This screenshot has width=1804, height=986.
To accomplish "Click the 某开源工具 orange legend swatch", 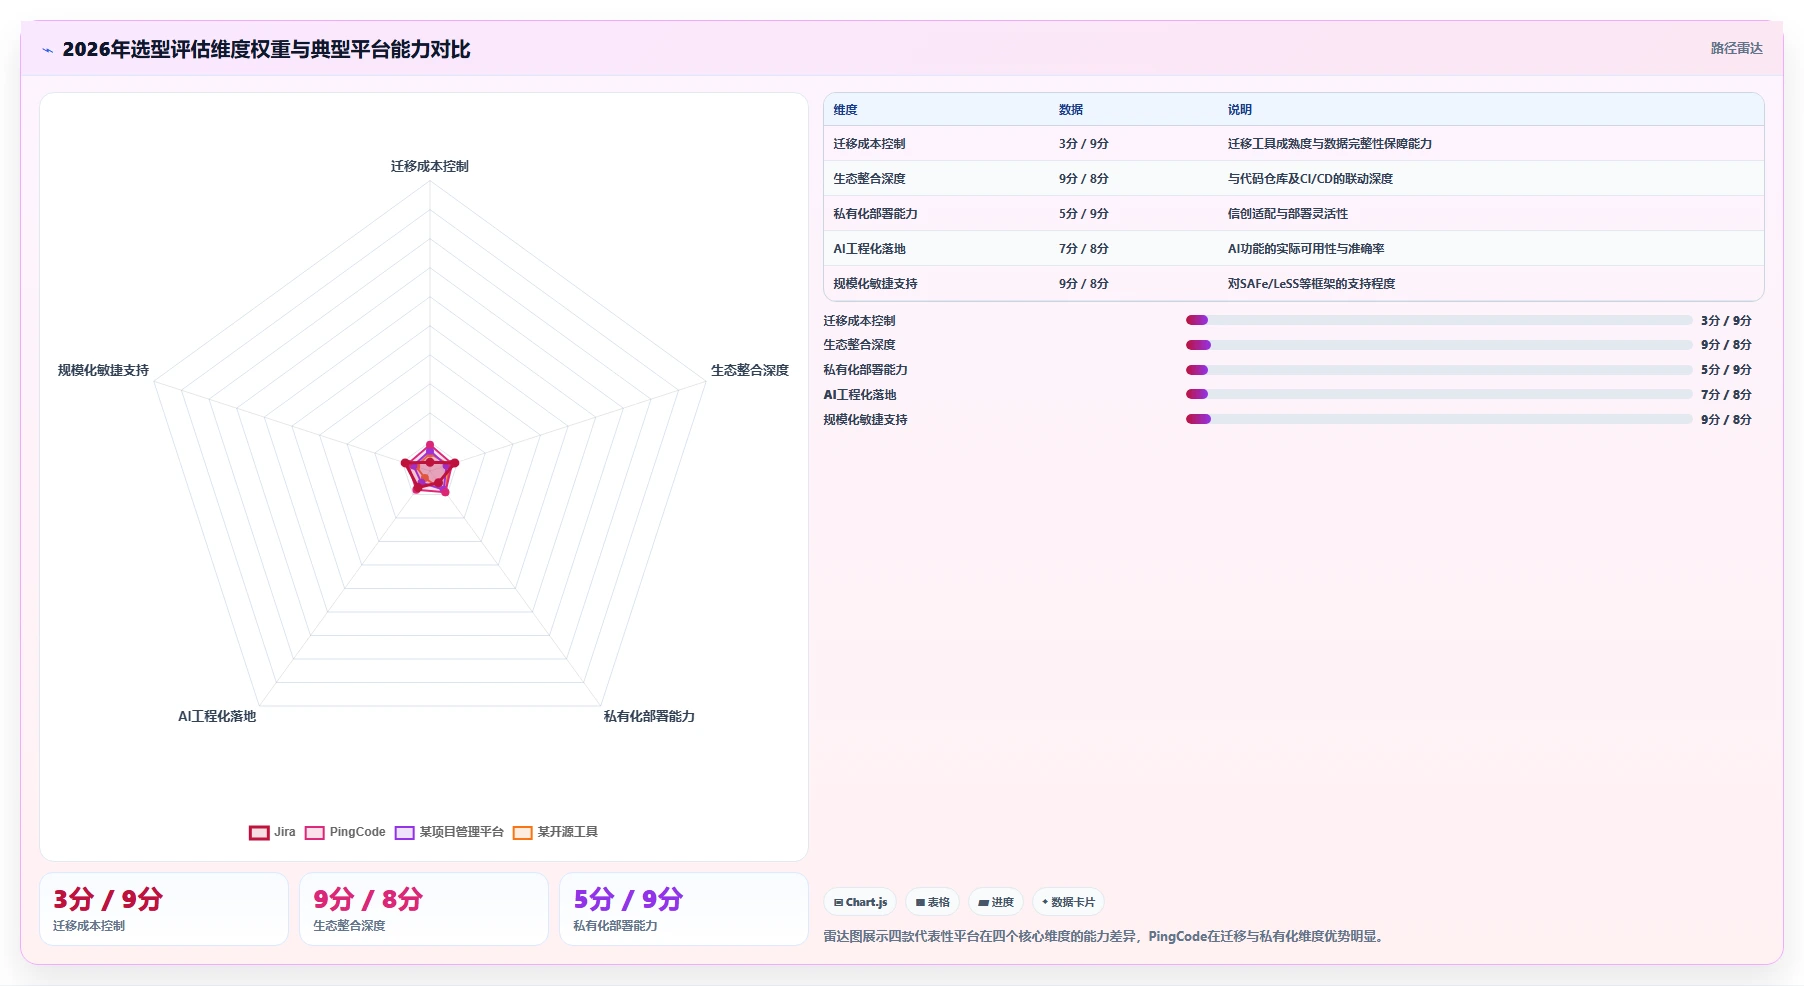I will tap(522, 833).
